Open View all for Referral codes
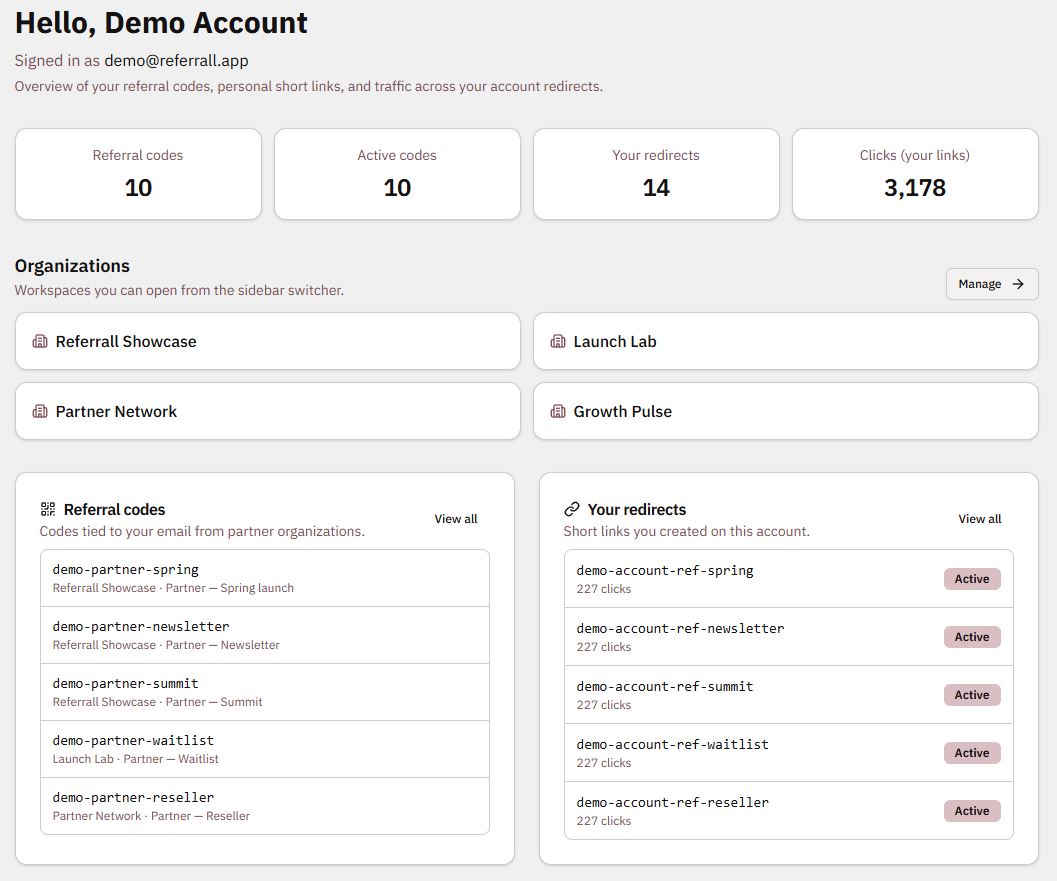The width and height of the screenshot is (1057, 881). (x=455, y=519)
